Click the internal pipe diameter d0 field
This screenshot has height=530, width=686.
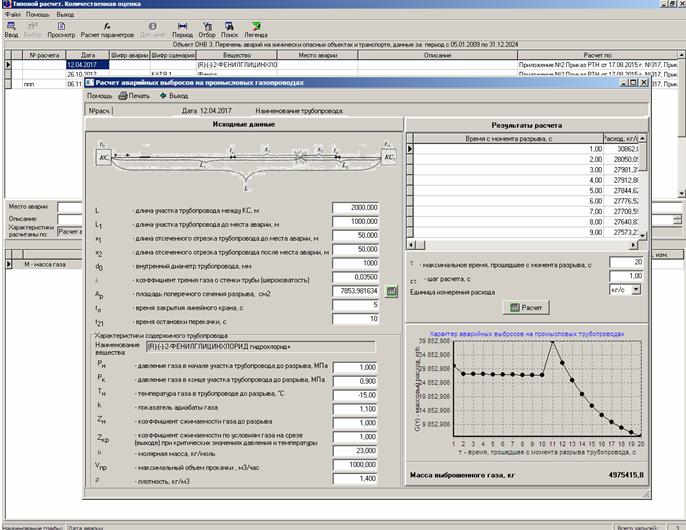pos(356,263)
